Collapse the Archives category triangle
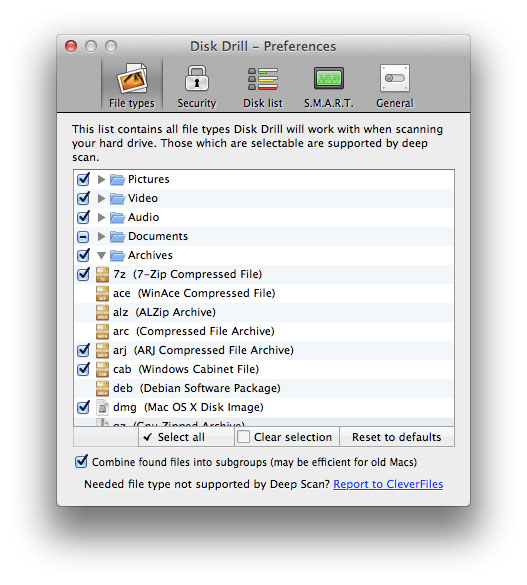Image resolution: width=527 pixels, height=585 pixels. [101, 256]
